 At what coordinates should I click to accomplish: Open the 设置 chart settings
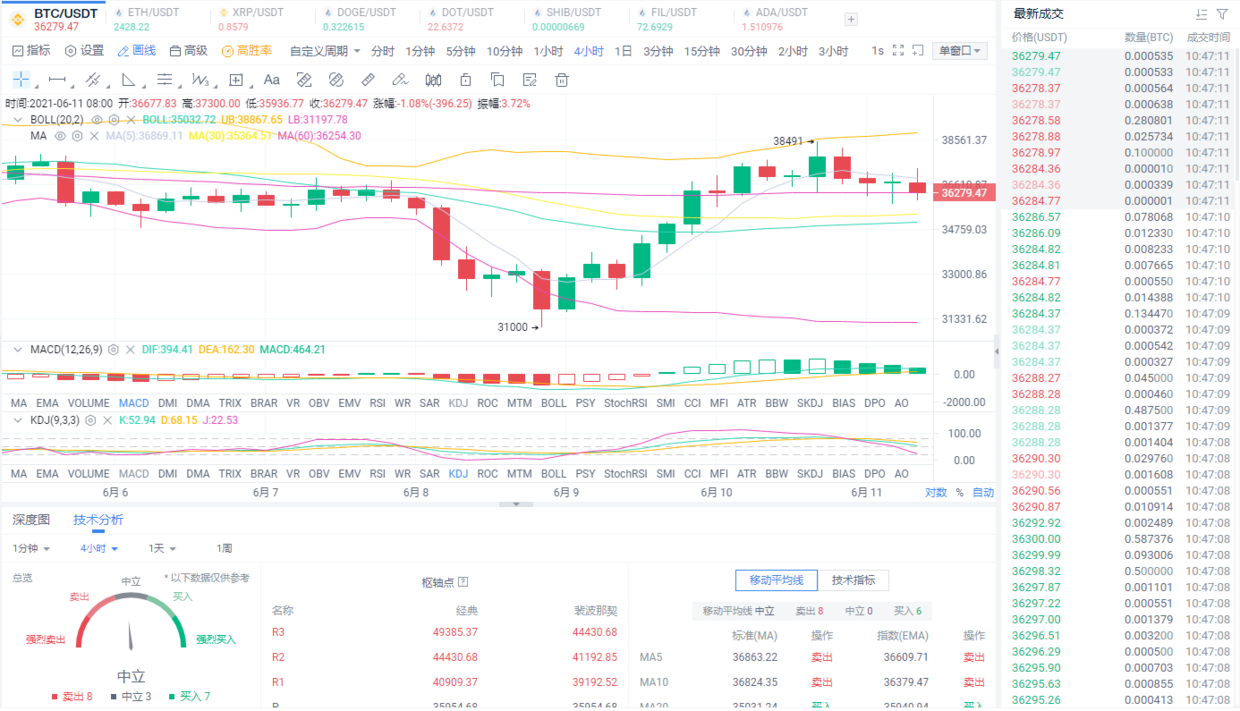click(x=84, y=51)
